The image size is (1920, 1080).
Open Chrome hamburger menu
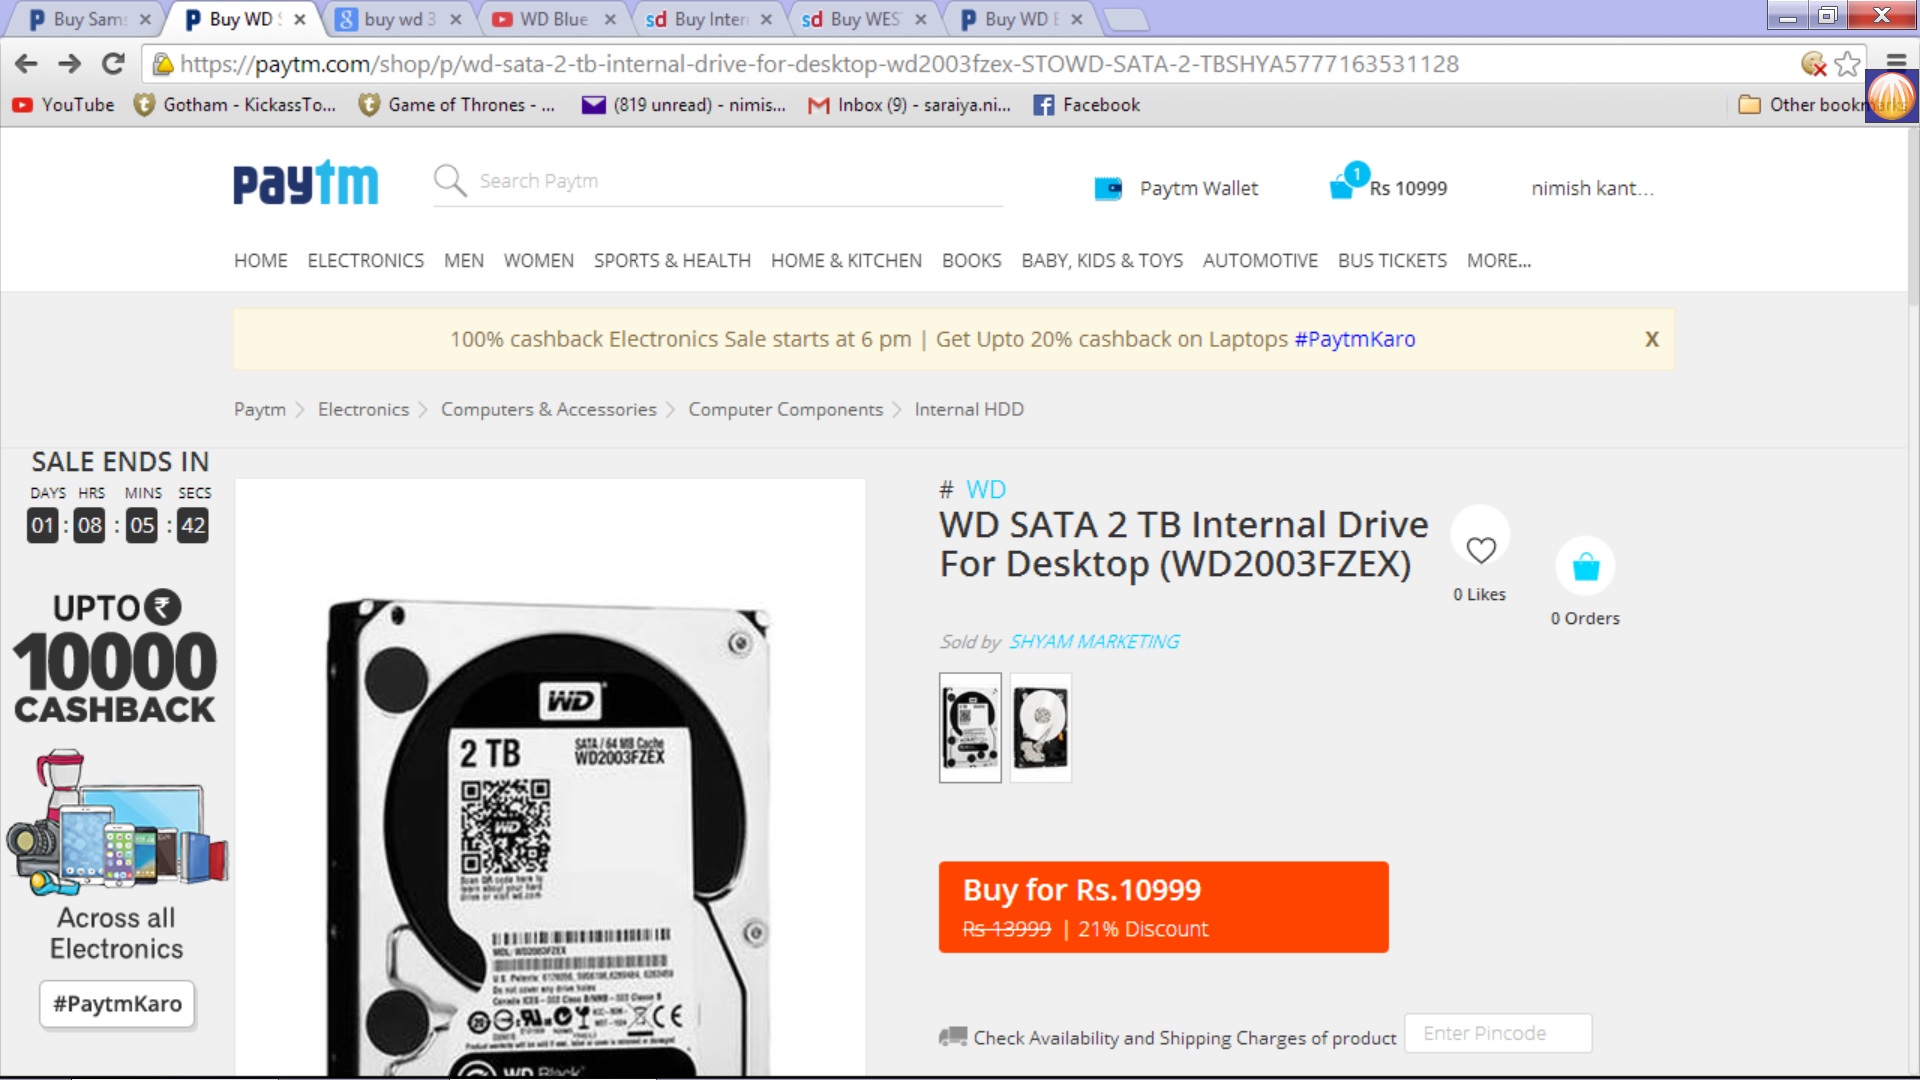pyautogui.click(x=1895, y=62)
